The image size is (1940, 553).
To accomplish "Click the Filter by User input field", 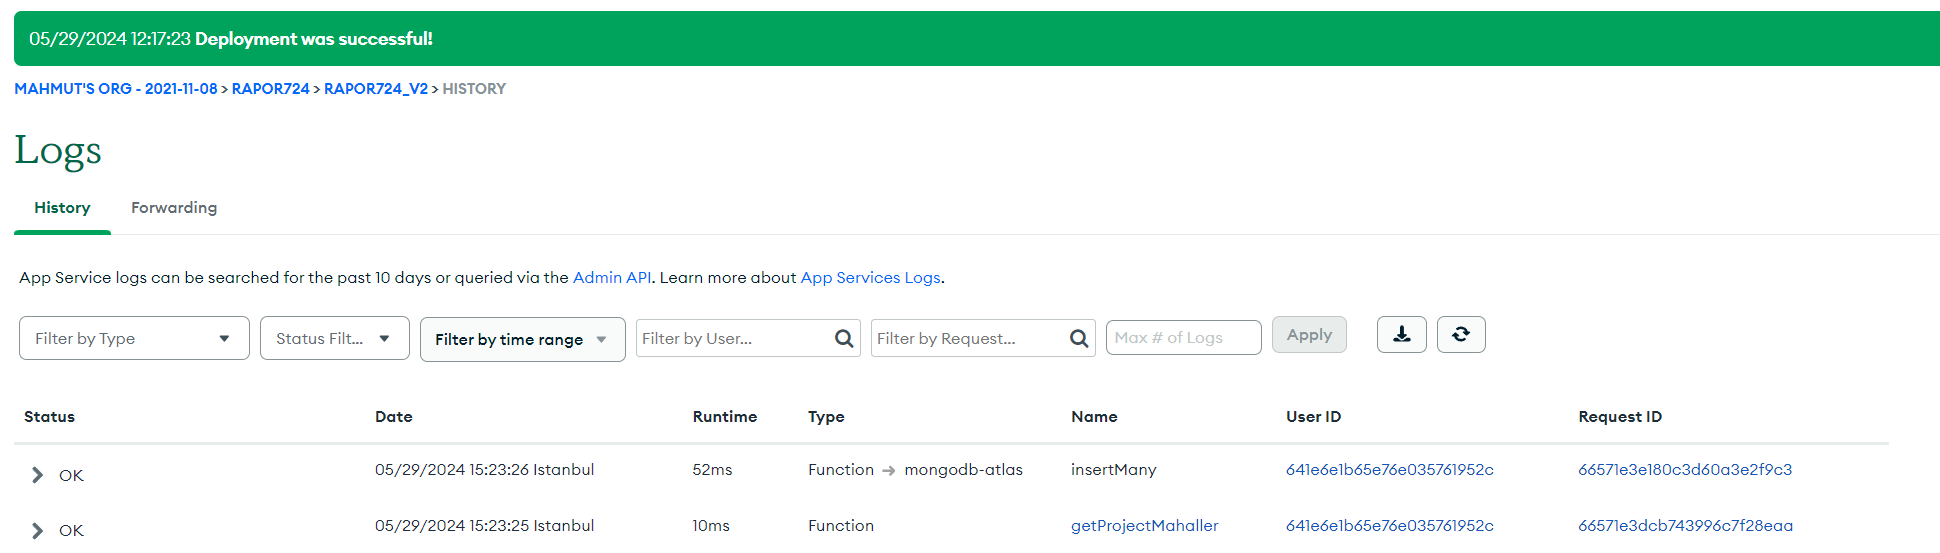I will (x=733, y=339).
